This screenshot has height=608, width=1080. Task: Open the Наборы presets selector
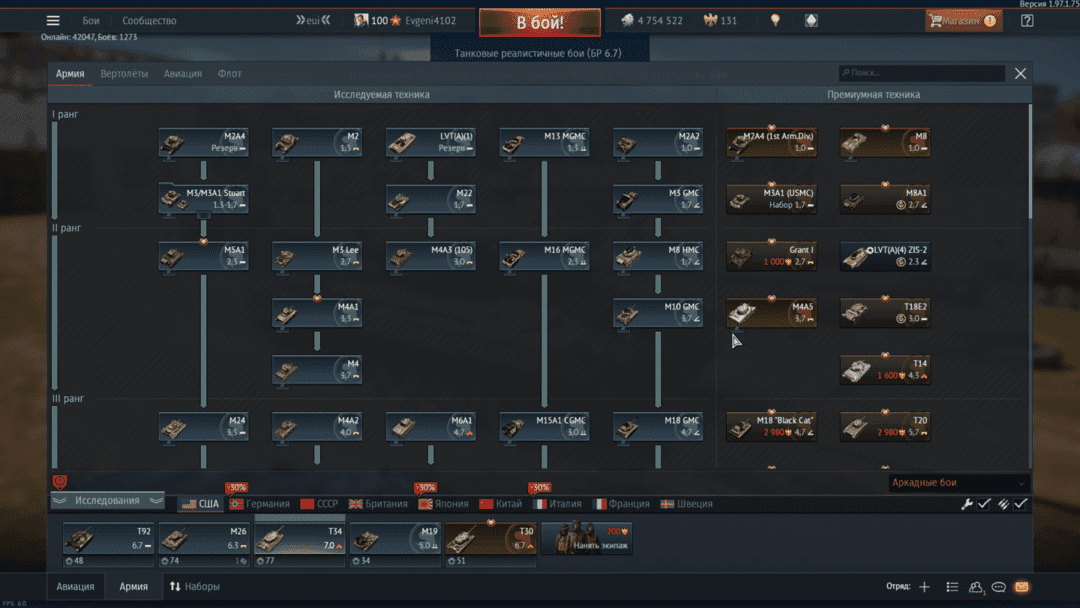click(195, 587)
